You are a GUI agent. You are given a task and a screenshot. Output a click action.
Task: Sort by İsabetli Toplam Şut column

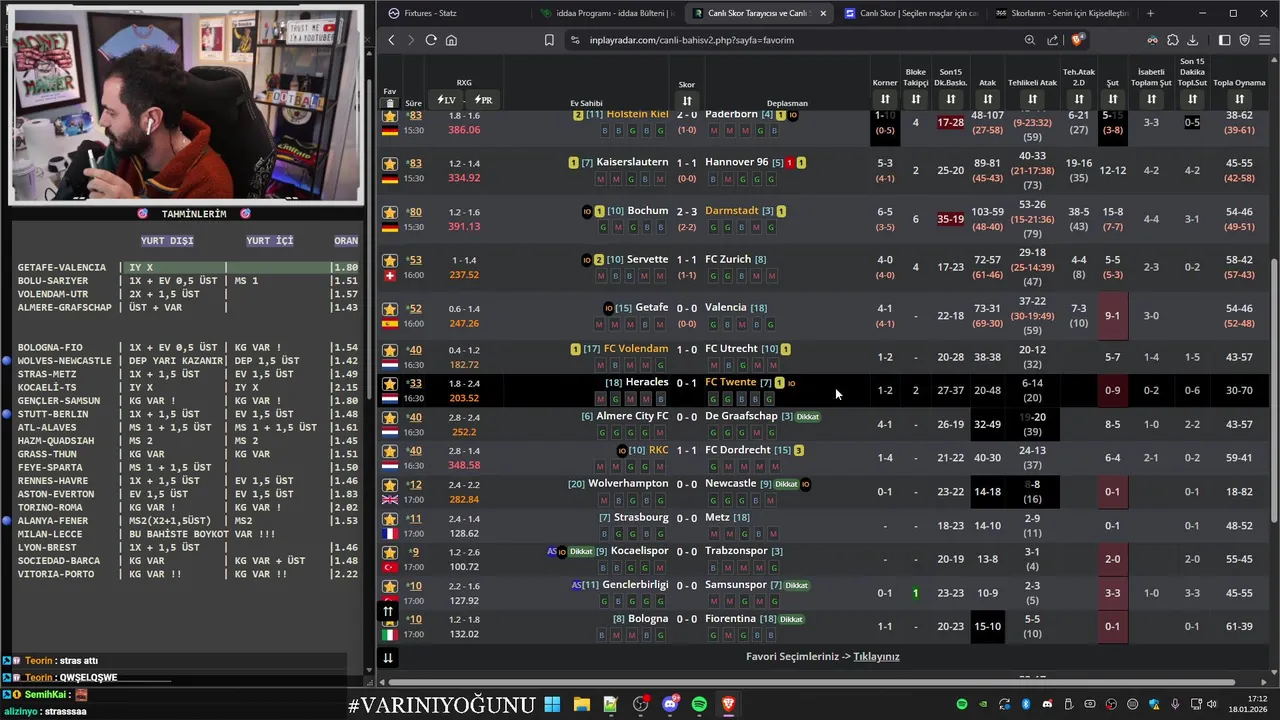coord(1151,99)
